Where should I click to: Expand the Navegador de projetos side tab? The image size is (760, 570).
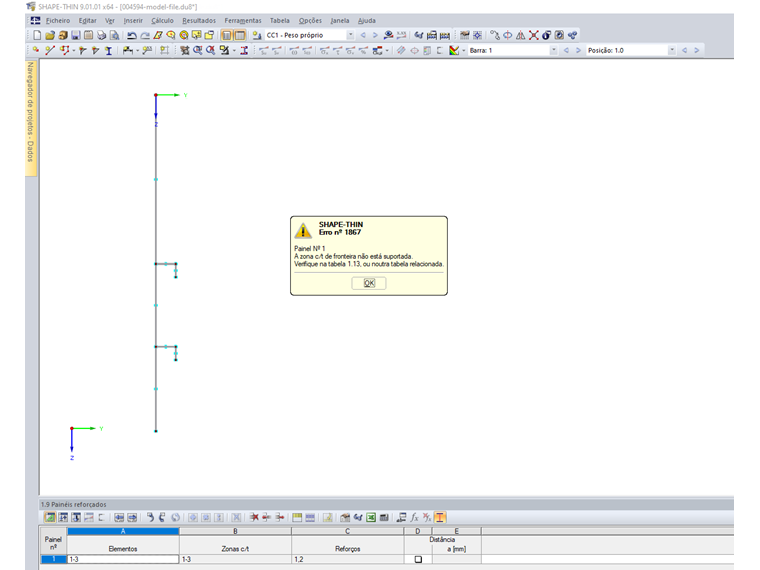click(31, 118)
